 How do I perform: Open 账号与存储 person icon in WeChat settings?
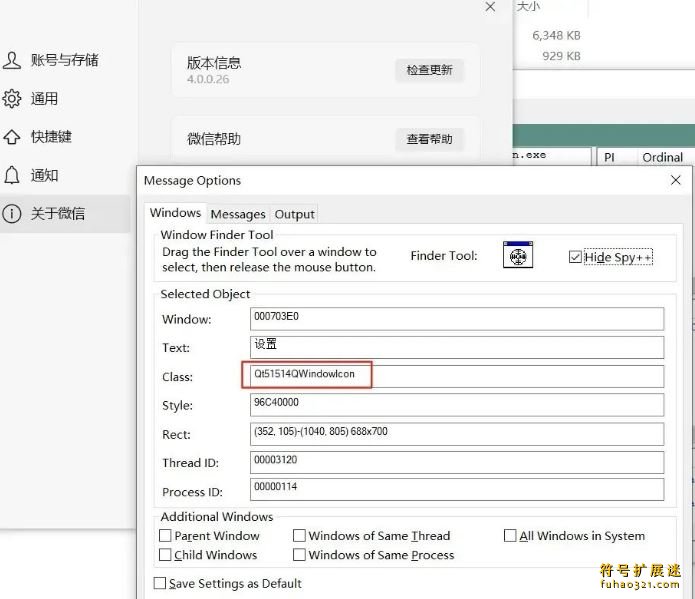12,60
